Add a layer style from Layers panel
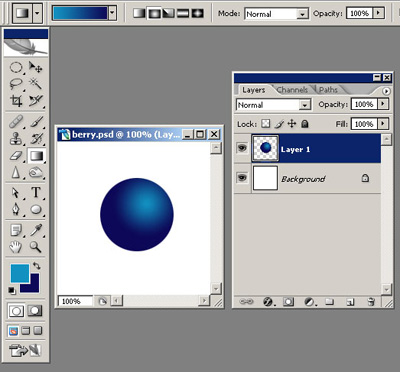400x372 pixels. [x=268, y=302]
